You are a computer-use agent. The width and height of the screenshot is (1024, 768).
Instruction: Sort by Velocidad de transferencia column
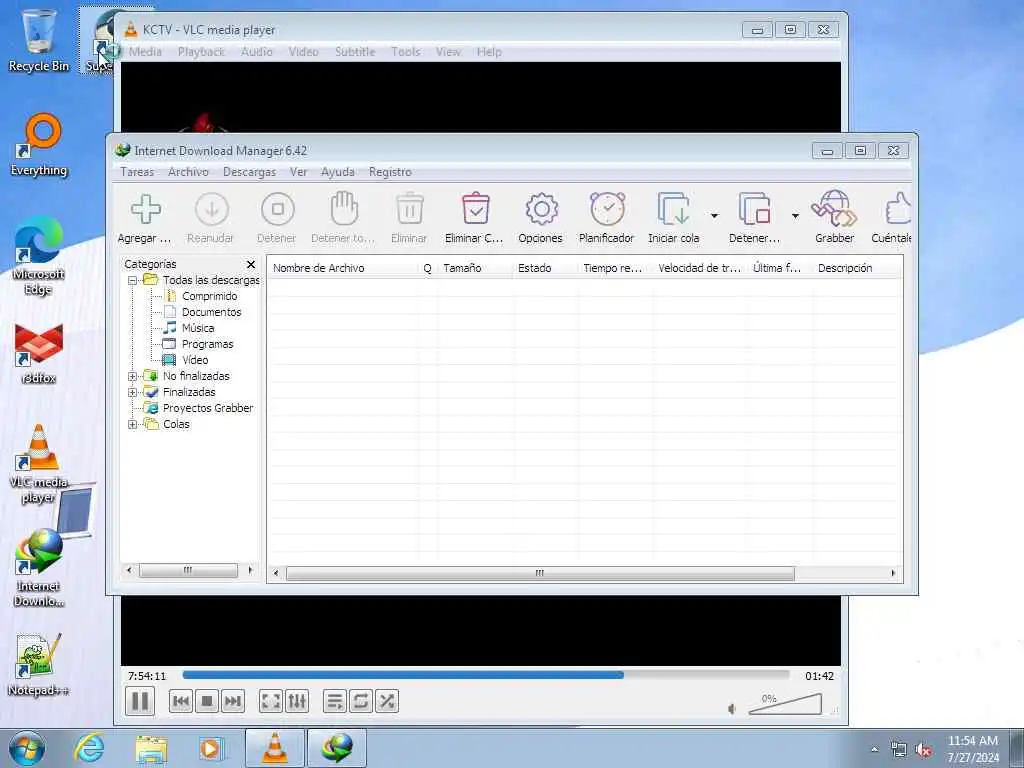click(x=699, y=268)
